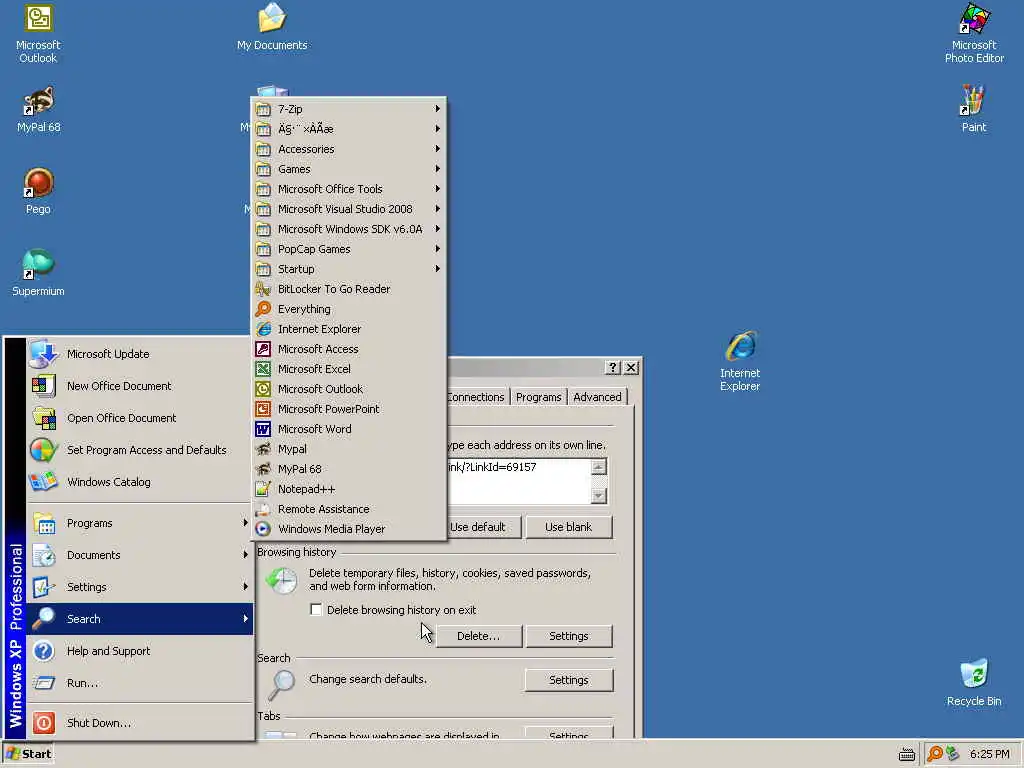
Task: Click the Start button on taskbar
Action: coord(28,754)
